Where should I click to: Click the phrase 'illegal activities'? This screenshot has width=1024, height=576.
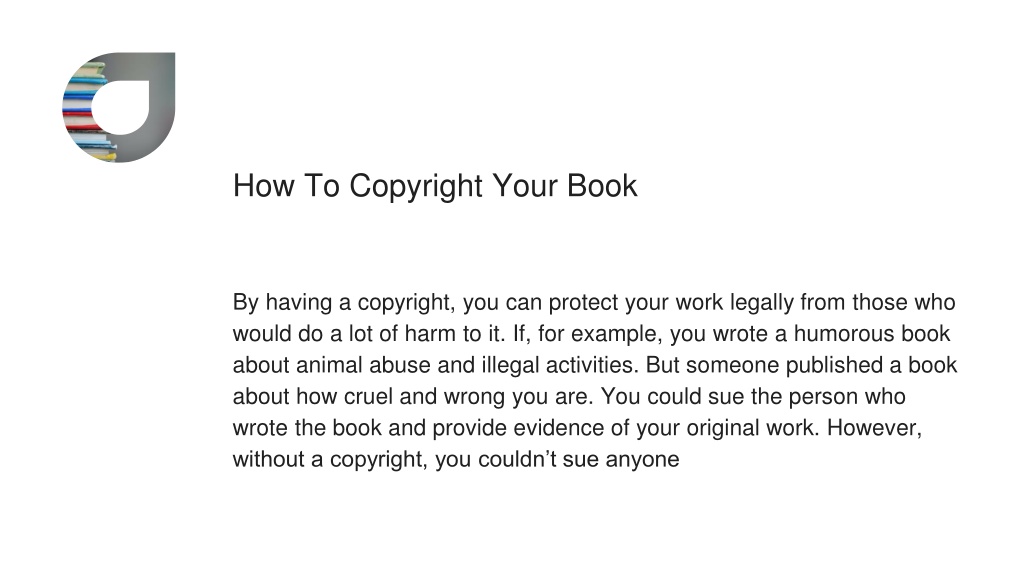pos(559,365)
